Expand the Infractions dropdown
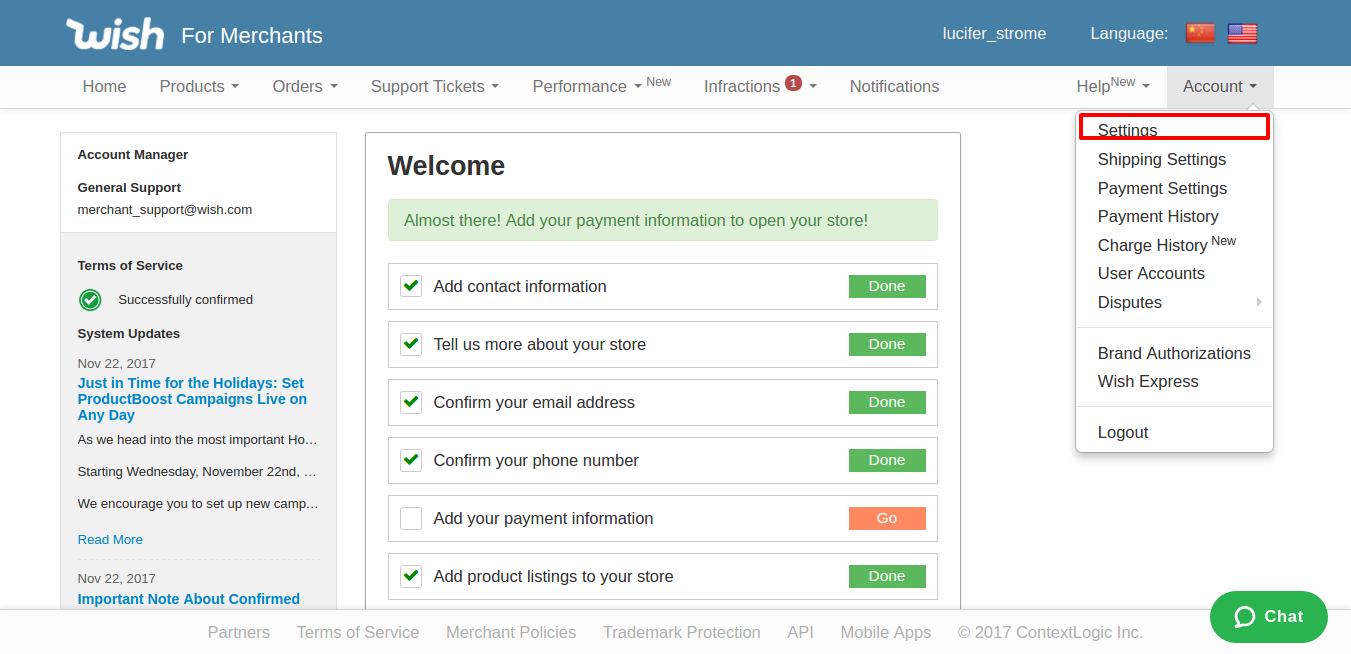The width and height of the screenshot is (1351, 654). click(x=760, y=87)
